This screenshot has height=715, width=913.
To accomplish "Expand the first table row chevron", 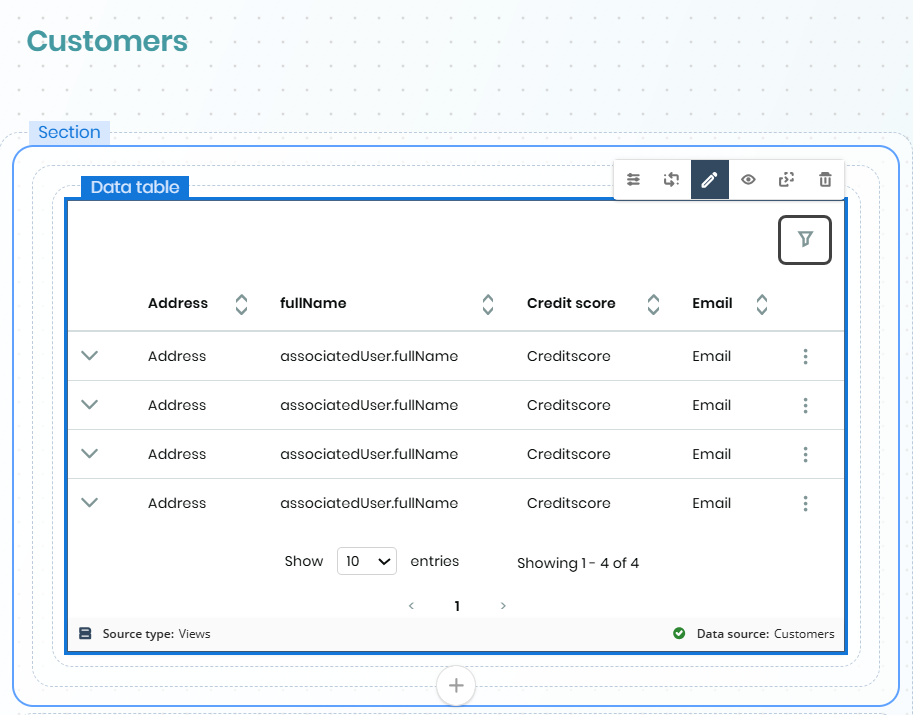I will (x=89, y=355).
